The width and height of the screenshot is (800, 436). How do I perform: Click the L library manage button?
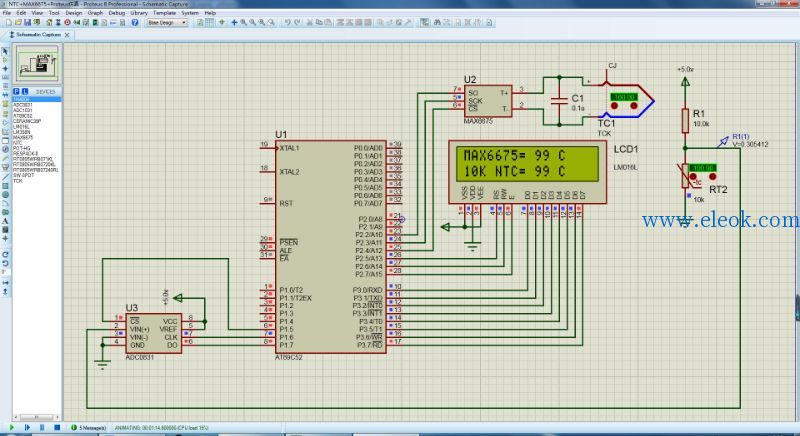point(24,91)
